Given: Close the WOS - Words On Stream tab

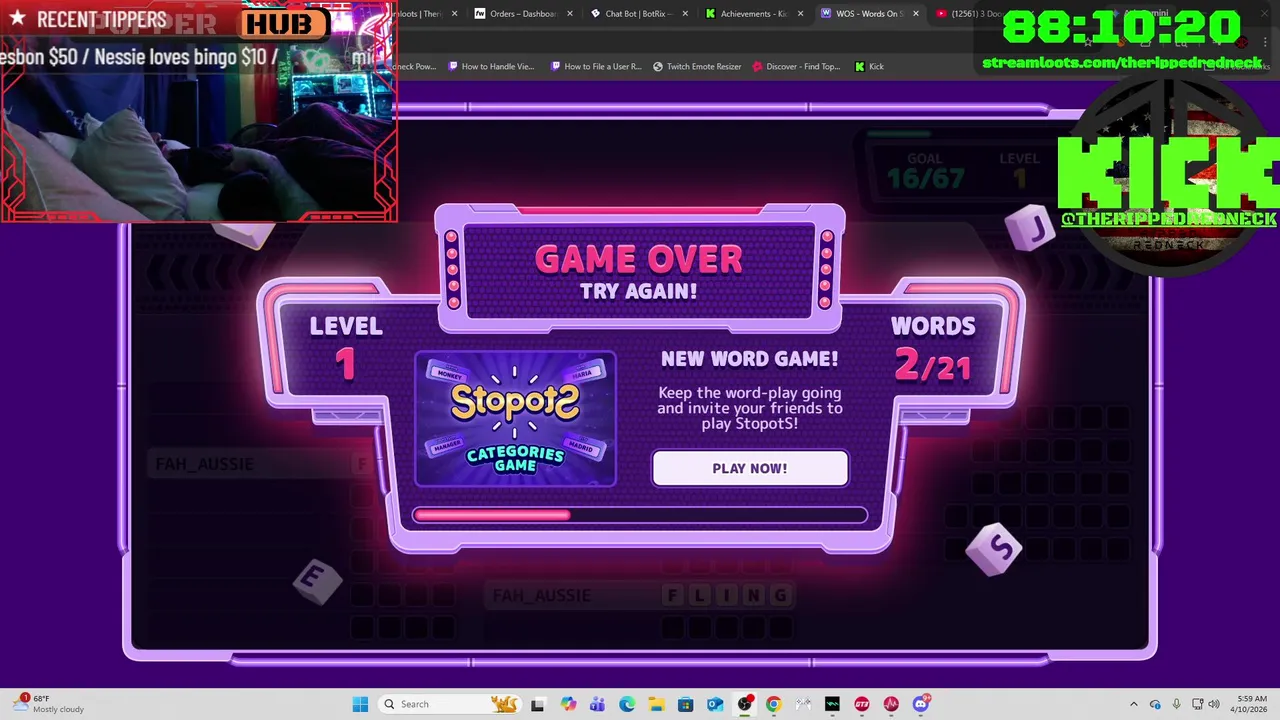Looking at the screenshot, I should point(915,14).
